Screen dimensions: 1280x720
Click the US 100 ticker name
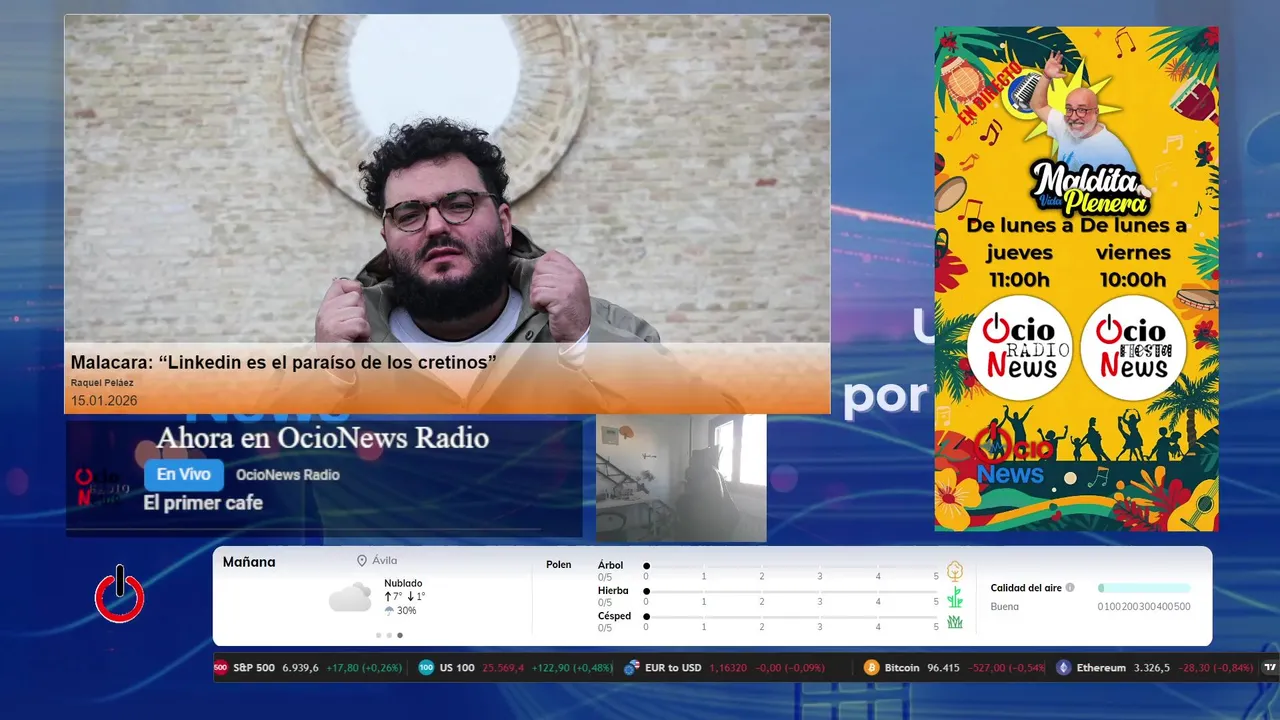(457, 668)
